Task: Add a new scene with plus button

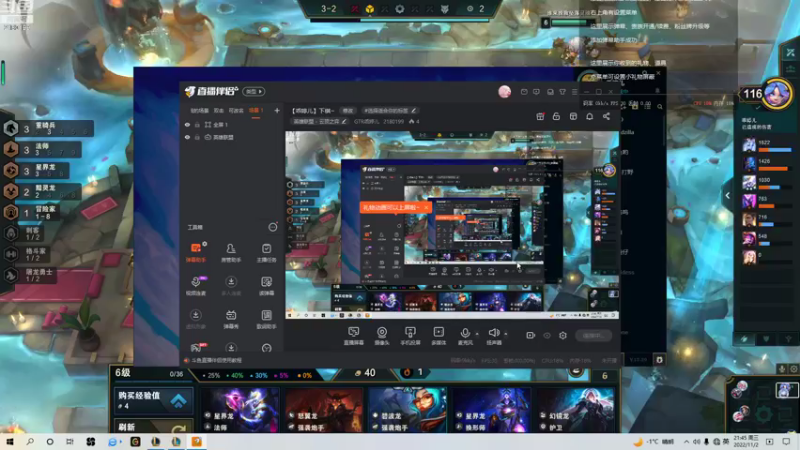Action: (277, 110)
